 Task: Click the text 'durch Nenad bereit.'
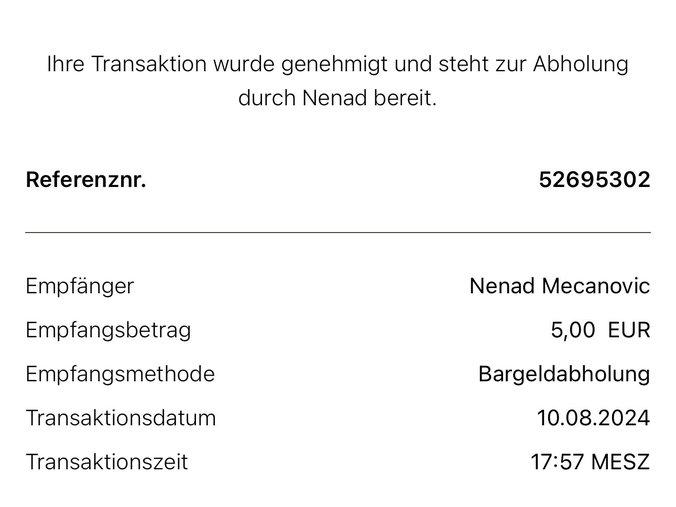click(337, 101)
